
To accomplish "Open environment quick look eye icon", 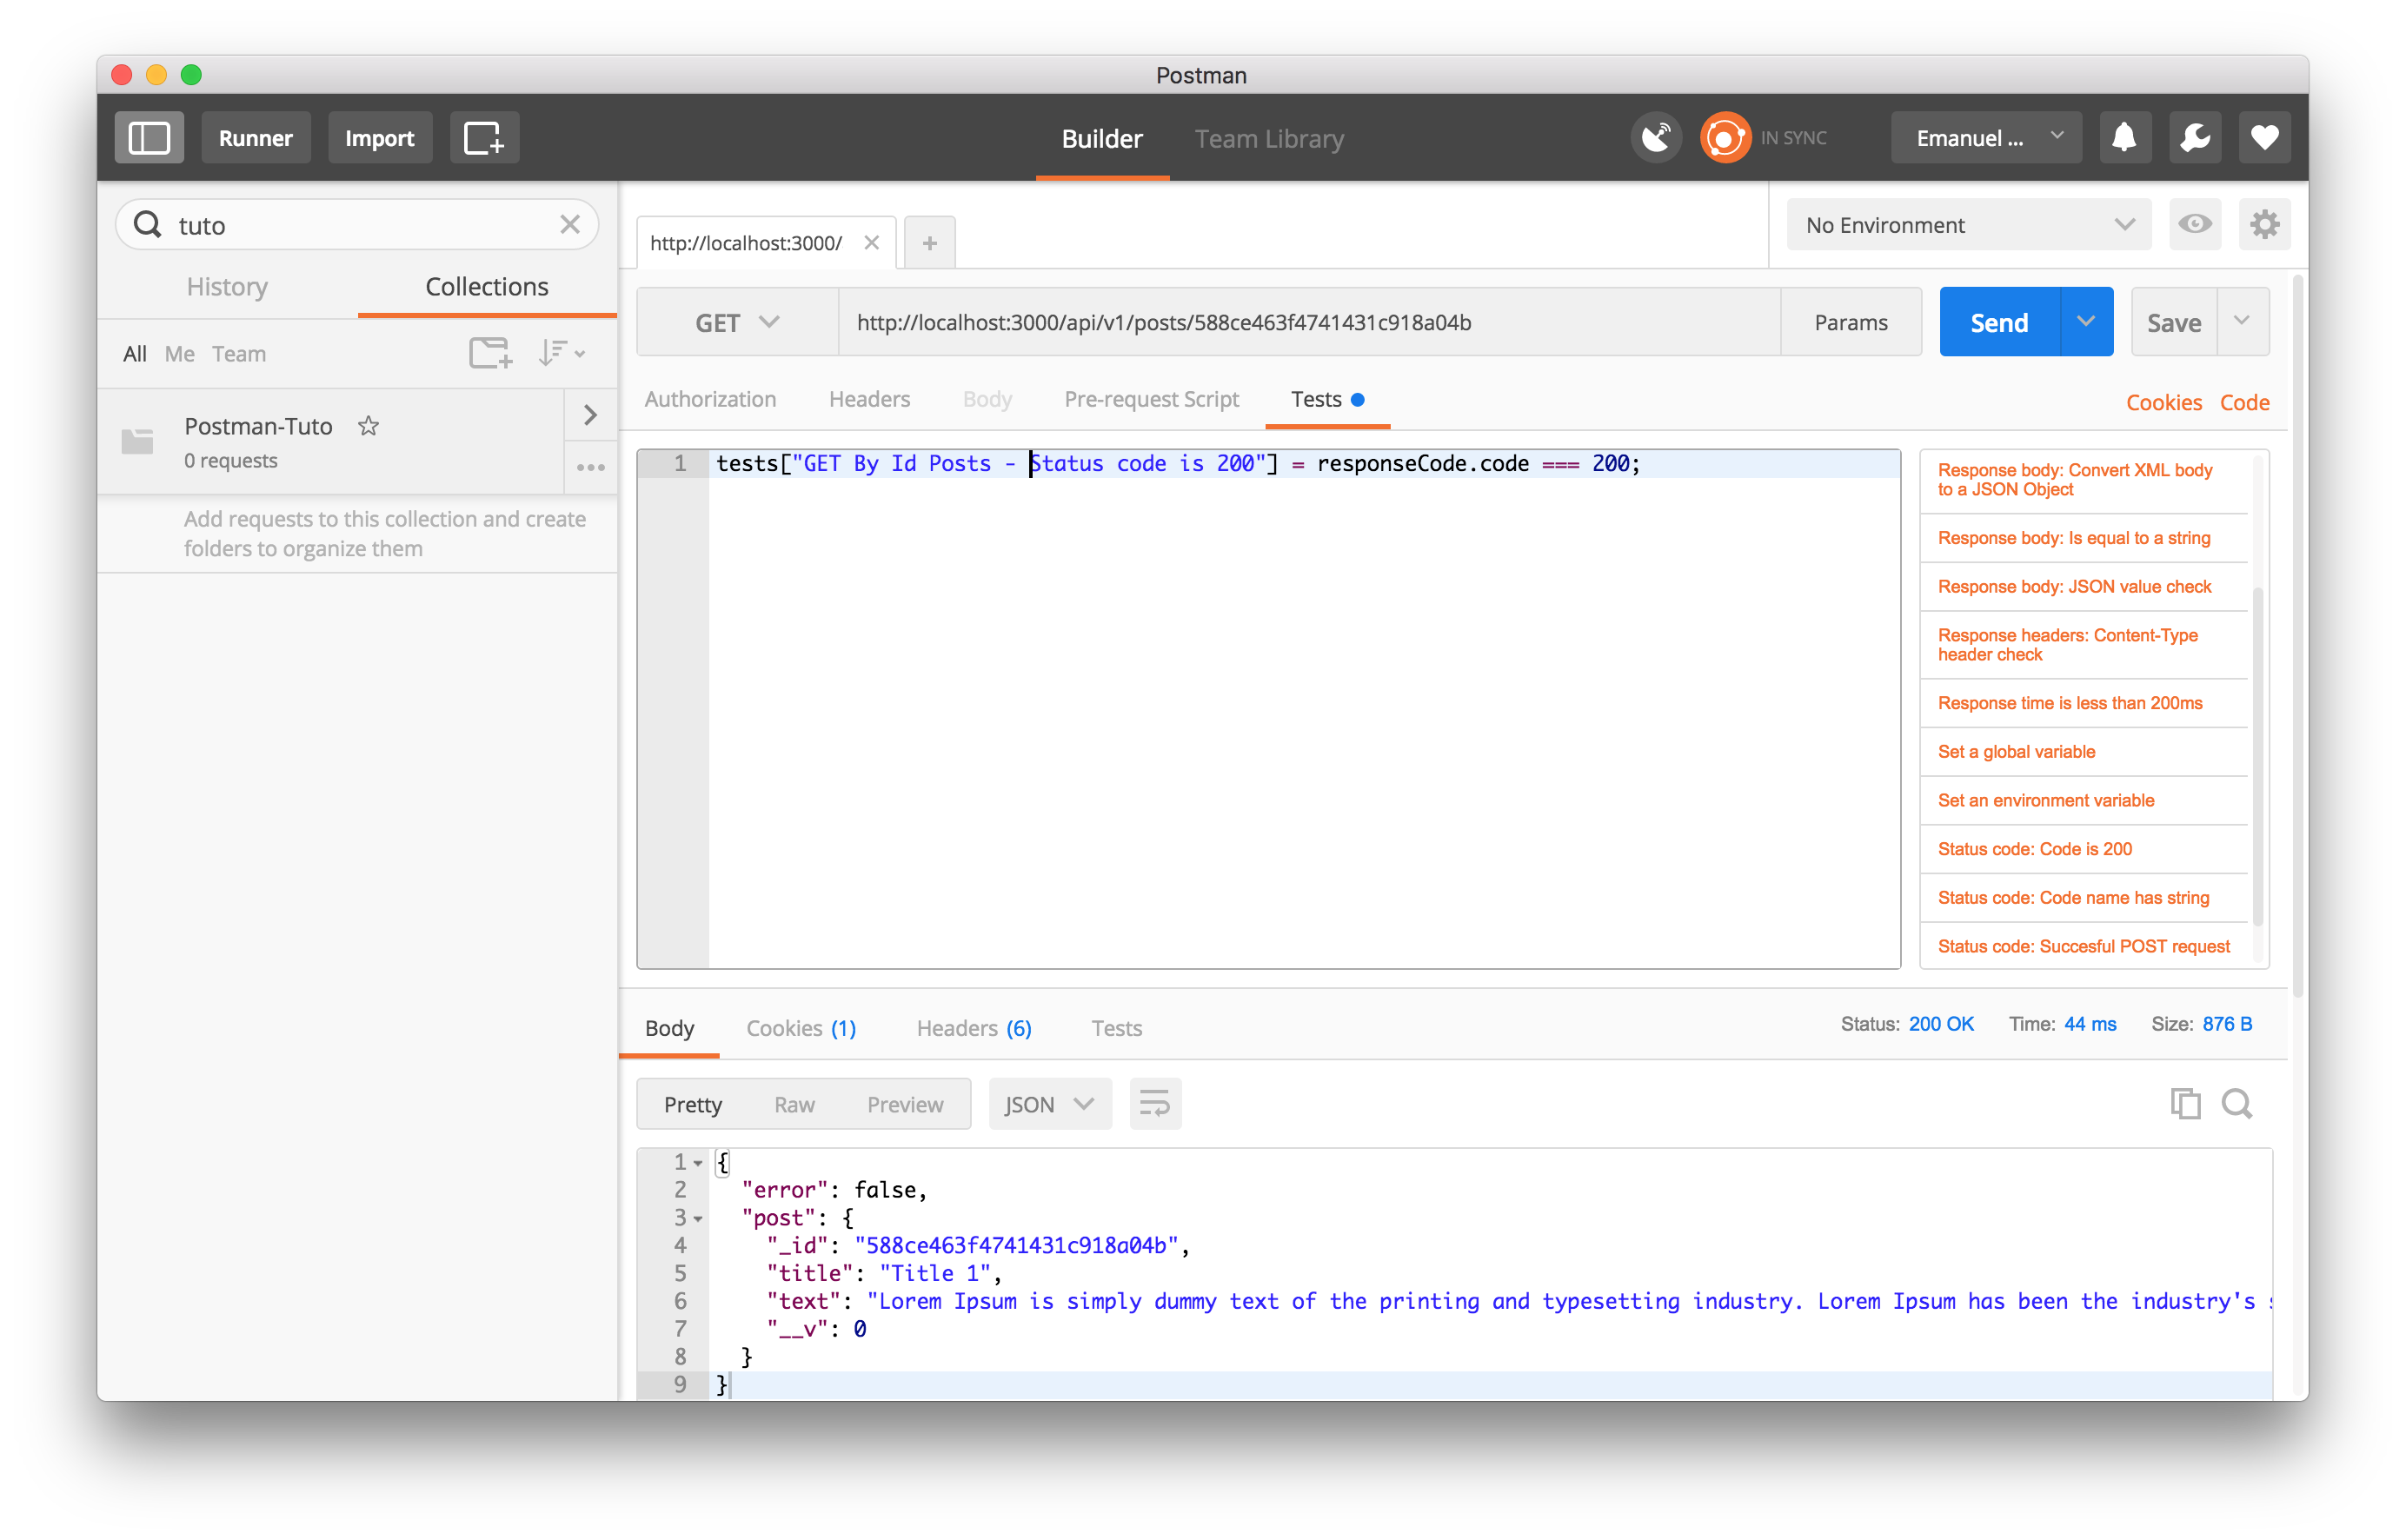I will (x=2195, y=224).
